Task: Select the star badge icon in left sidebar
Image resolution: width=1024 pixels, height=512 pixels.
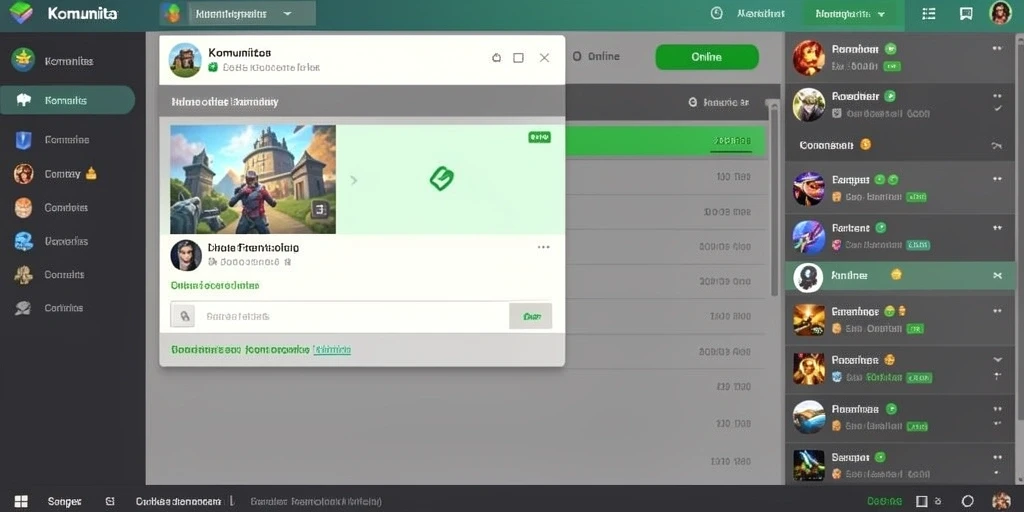Action: coord(23,60)
